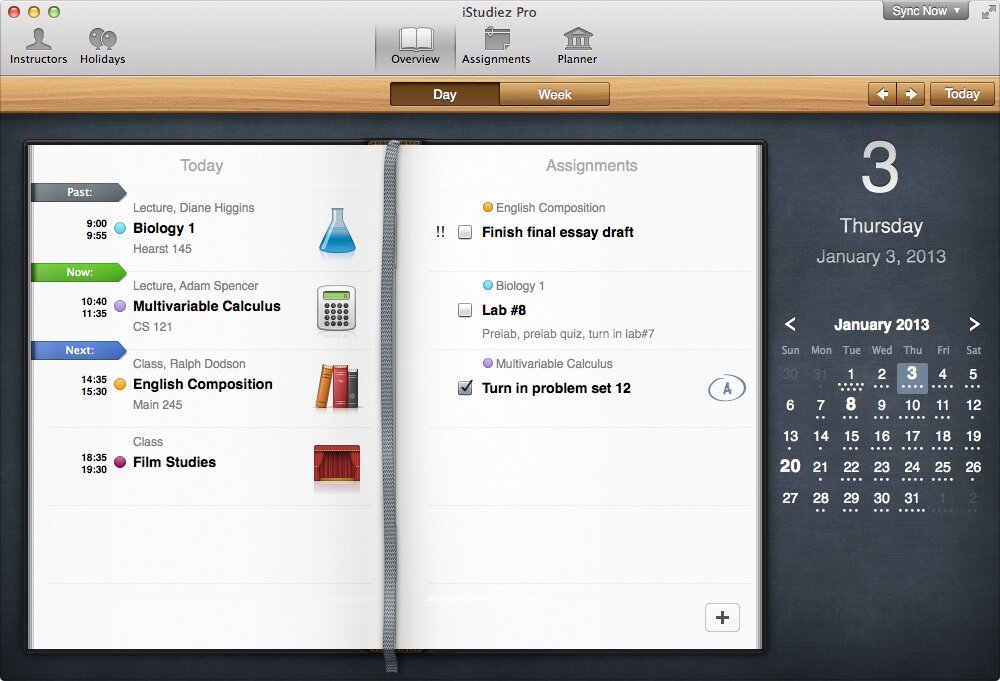Switch to the Overview book view
Image resolution: width=1000 pixels, height=681 pixels.
415,46
